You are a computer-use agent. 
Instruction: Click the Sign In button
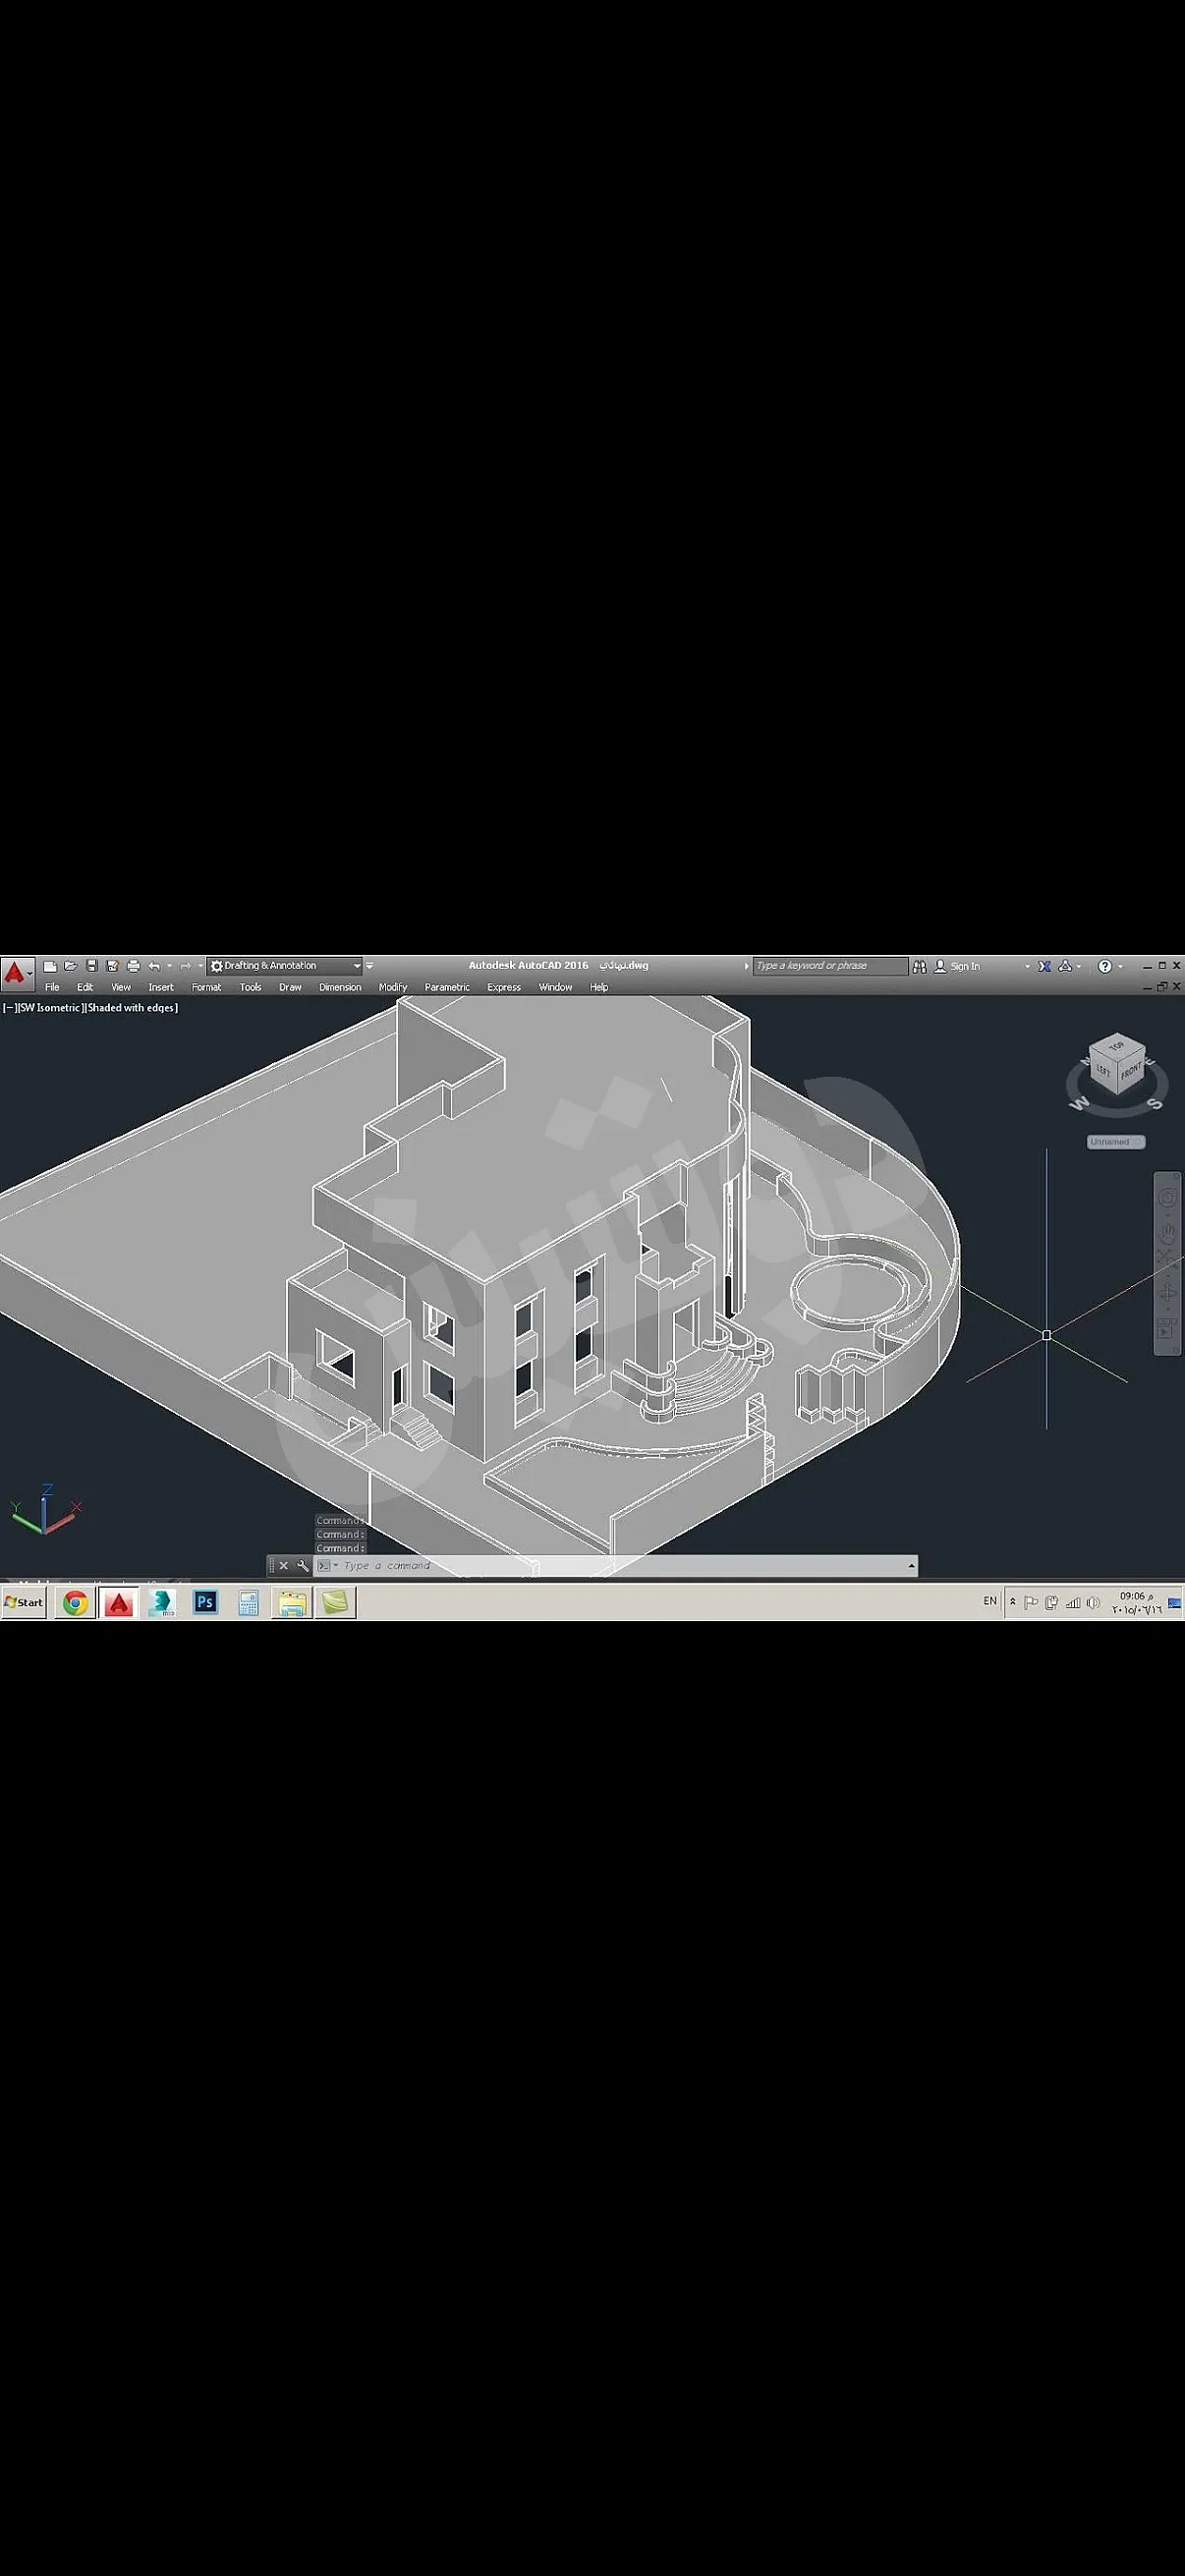(x=958, y=966)
